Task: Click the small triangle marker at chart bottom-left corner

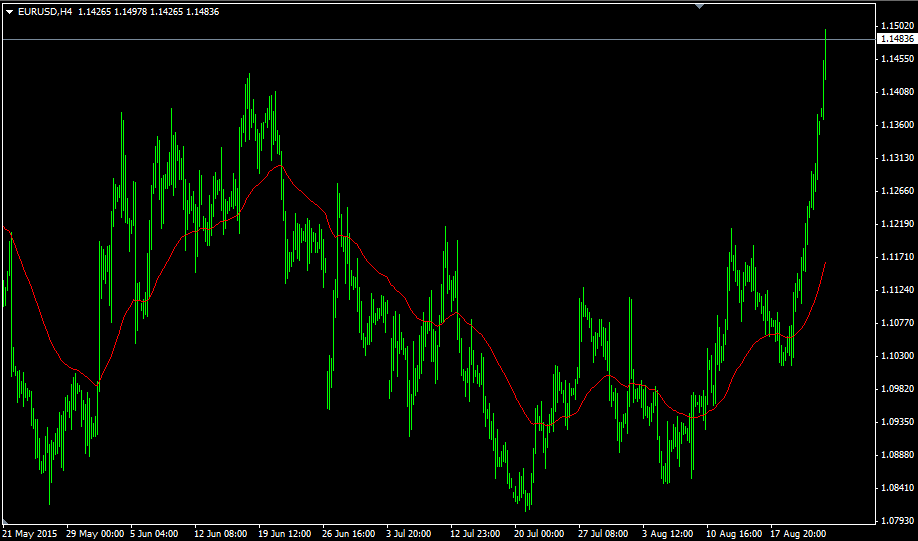Action: pyautogui.click(x=5, y=521)
